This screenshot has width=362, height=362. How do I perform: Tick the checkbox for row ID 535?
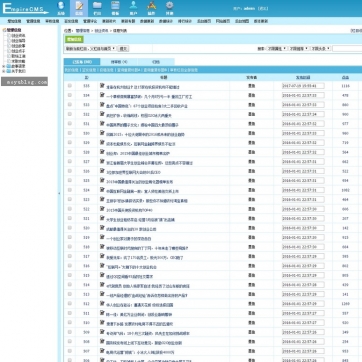coord(70,86)
